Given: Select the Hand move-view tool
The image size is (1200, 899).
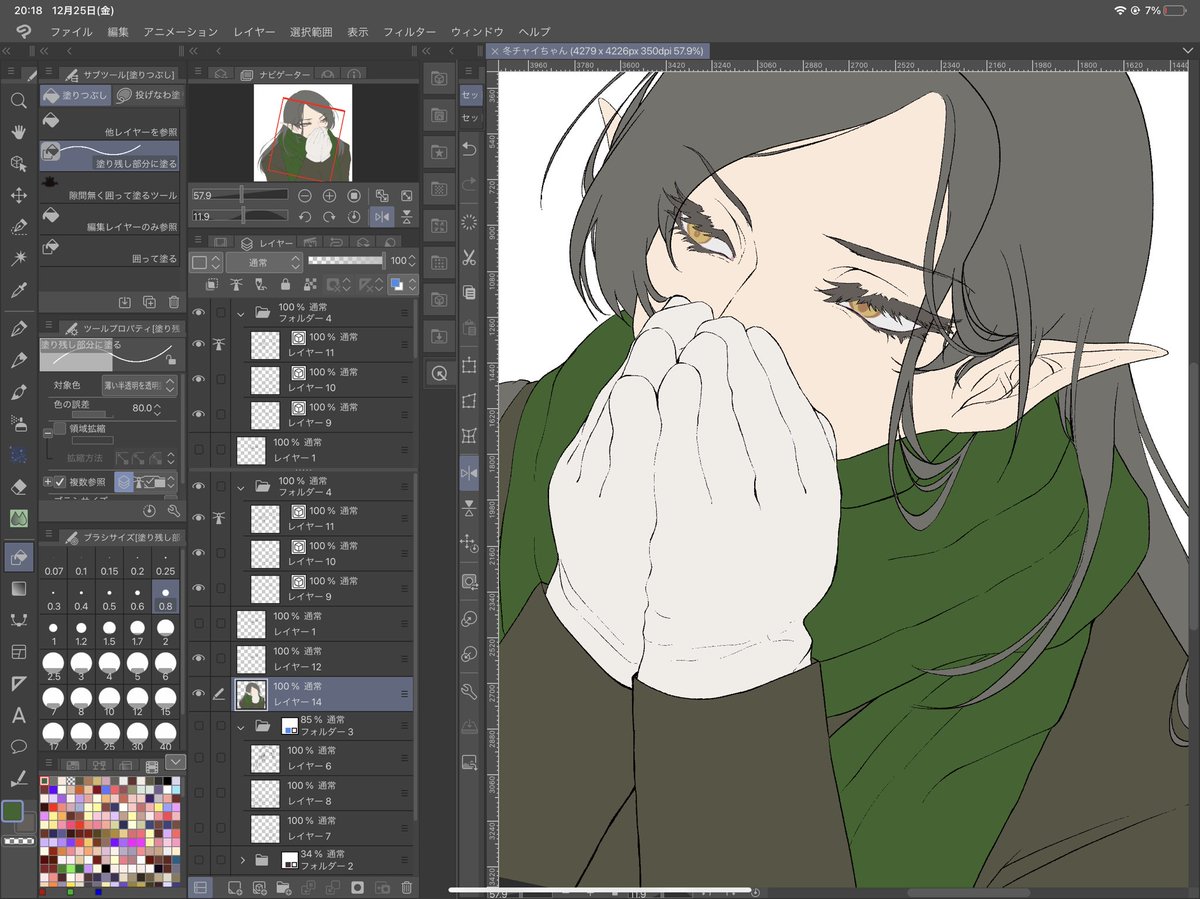Looking at the screenshot, I should coord(18,132).
